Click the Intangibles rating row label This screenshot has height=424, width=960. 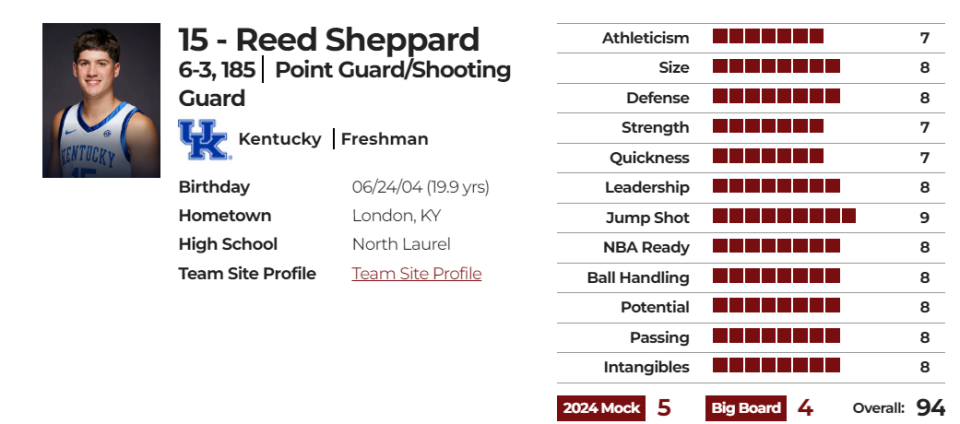[x=647, y=367]
